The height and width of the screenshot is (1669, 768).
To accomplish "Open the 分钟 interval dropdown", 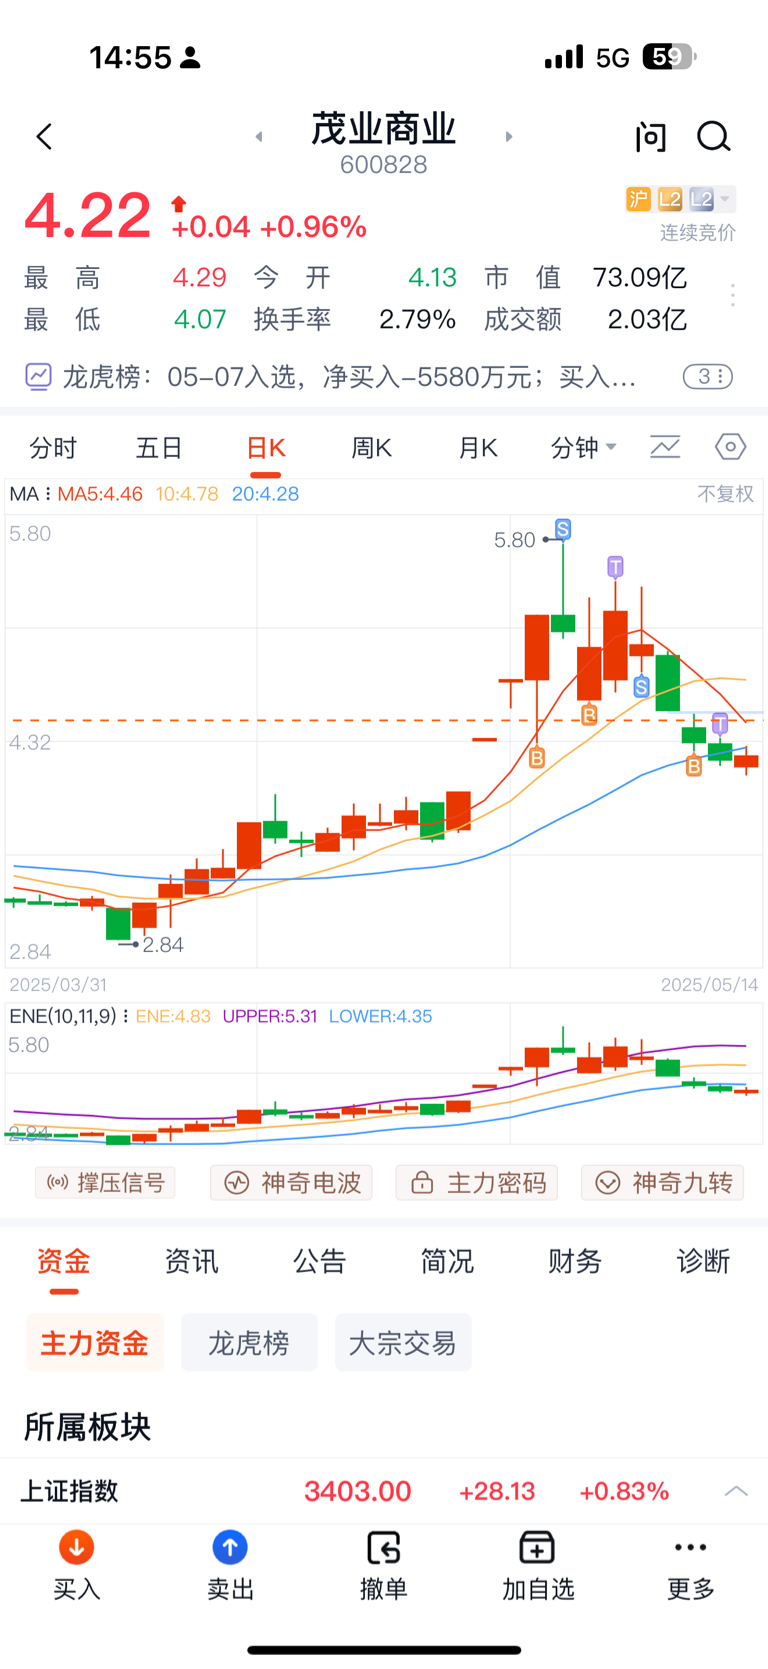I will click(x=584, y=448).
